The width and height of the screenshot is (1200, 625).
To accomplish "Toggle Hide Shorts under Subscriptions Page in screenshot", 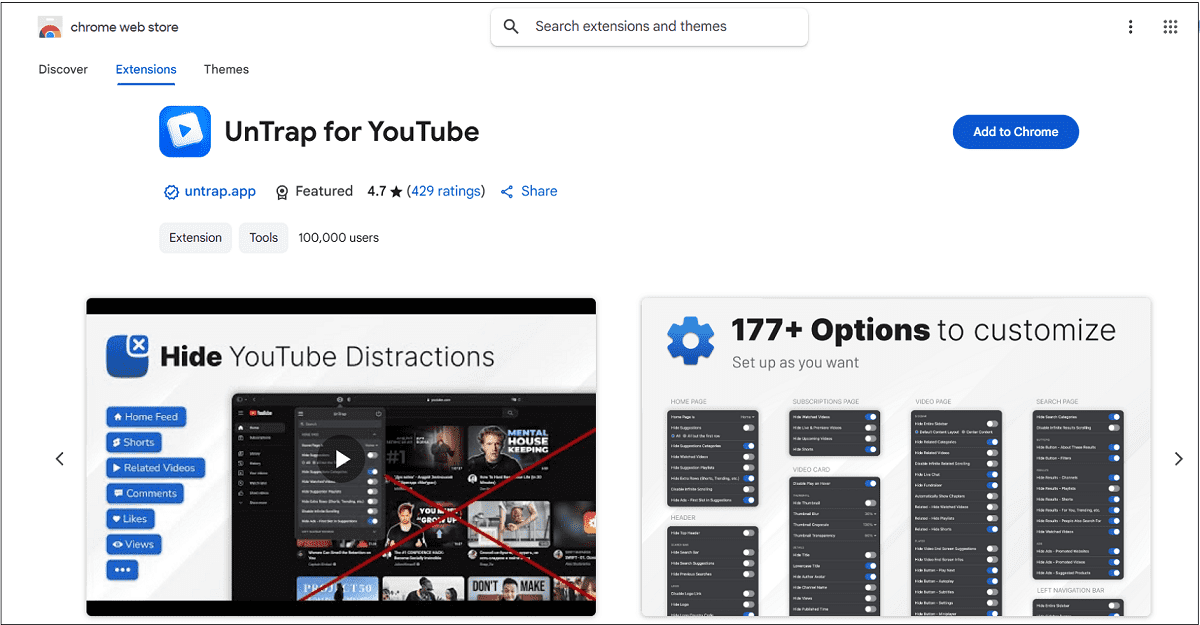I will point(870,449).
